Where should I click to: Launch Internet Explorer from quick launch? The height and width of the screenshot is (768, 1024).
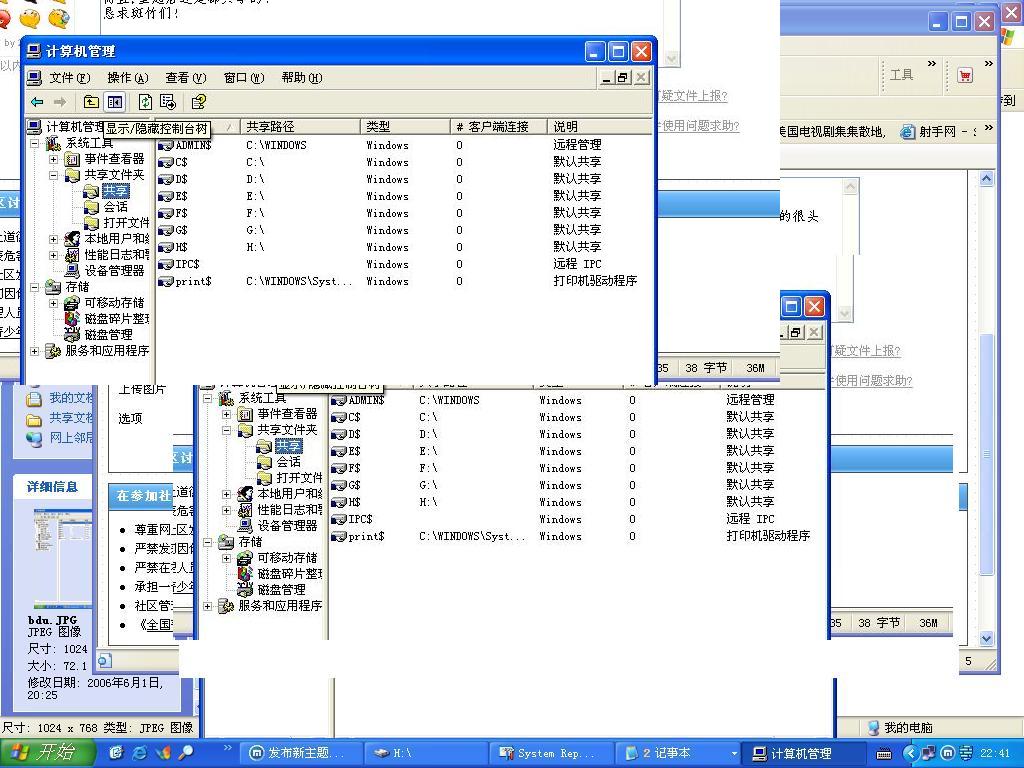(139, 753)
